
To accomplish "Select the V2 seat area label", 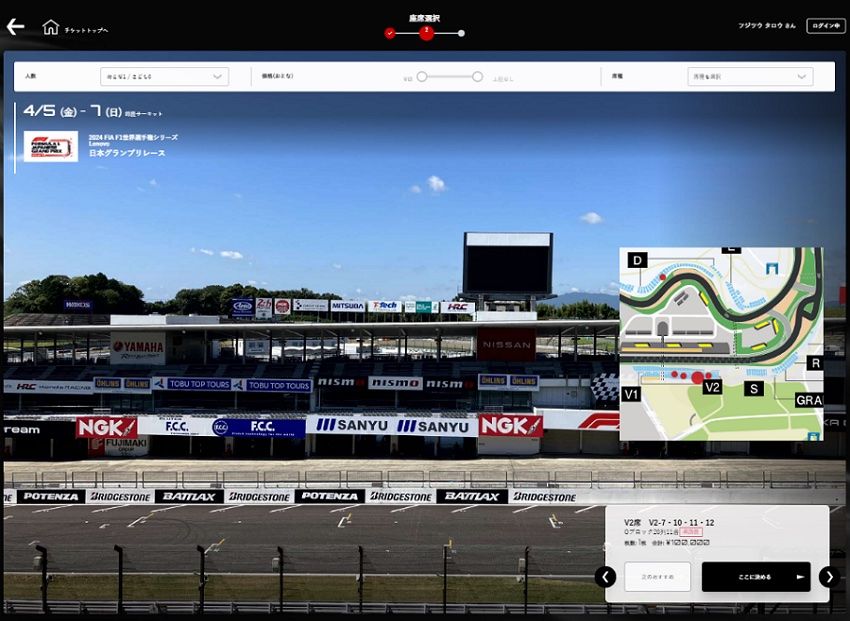I will (x=712, y=387).
